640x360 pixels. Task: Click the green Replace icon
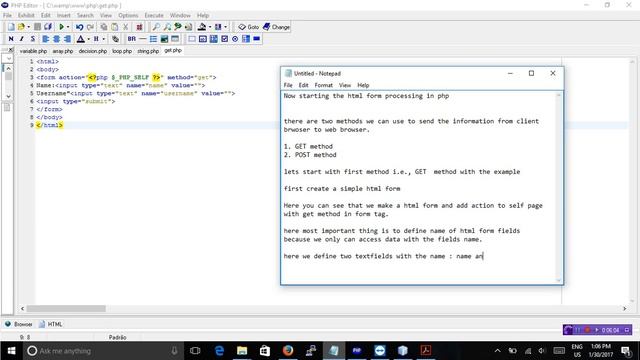coord(178,27)
